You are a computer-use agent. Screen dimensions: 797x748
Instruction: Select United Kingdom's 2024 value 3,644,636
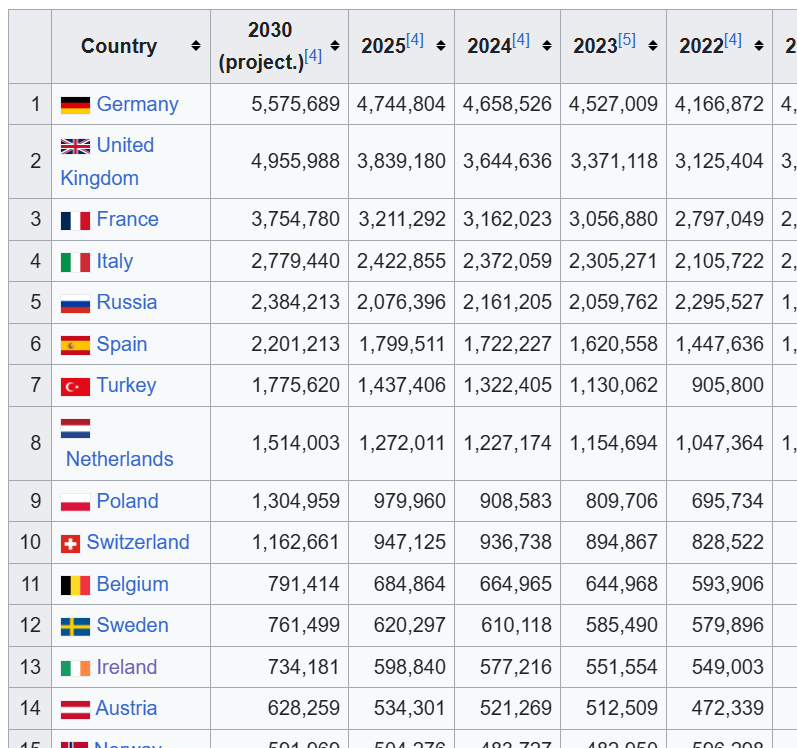click(507, 162)
